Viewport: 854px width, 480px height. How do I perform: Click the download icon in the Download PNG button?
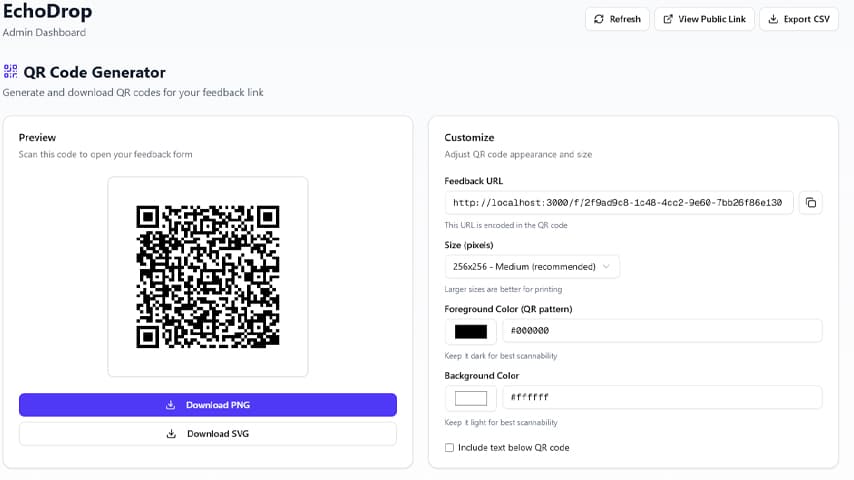tap(171, 405)
